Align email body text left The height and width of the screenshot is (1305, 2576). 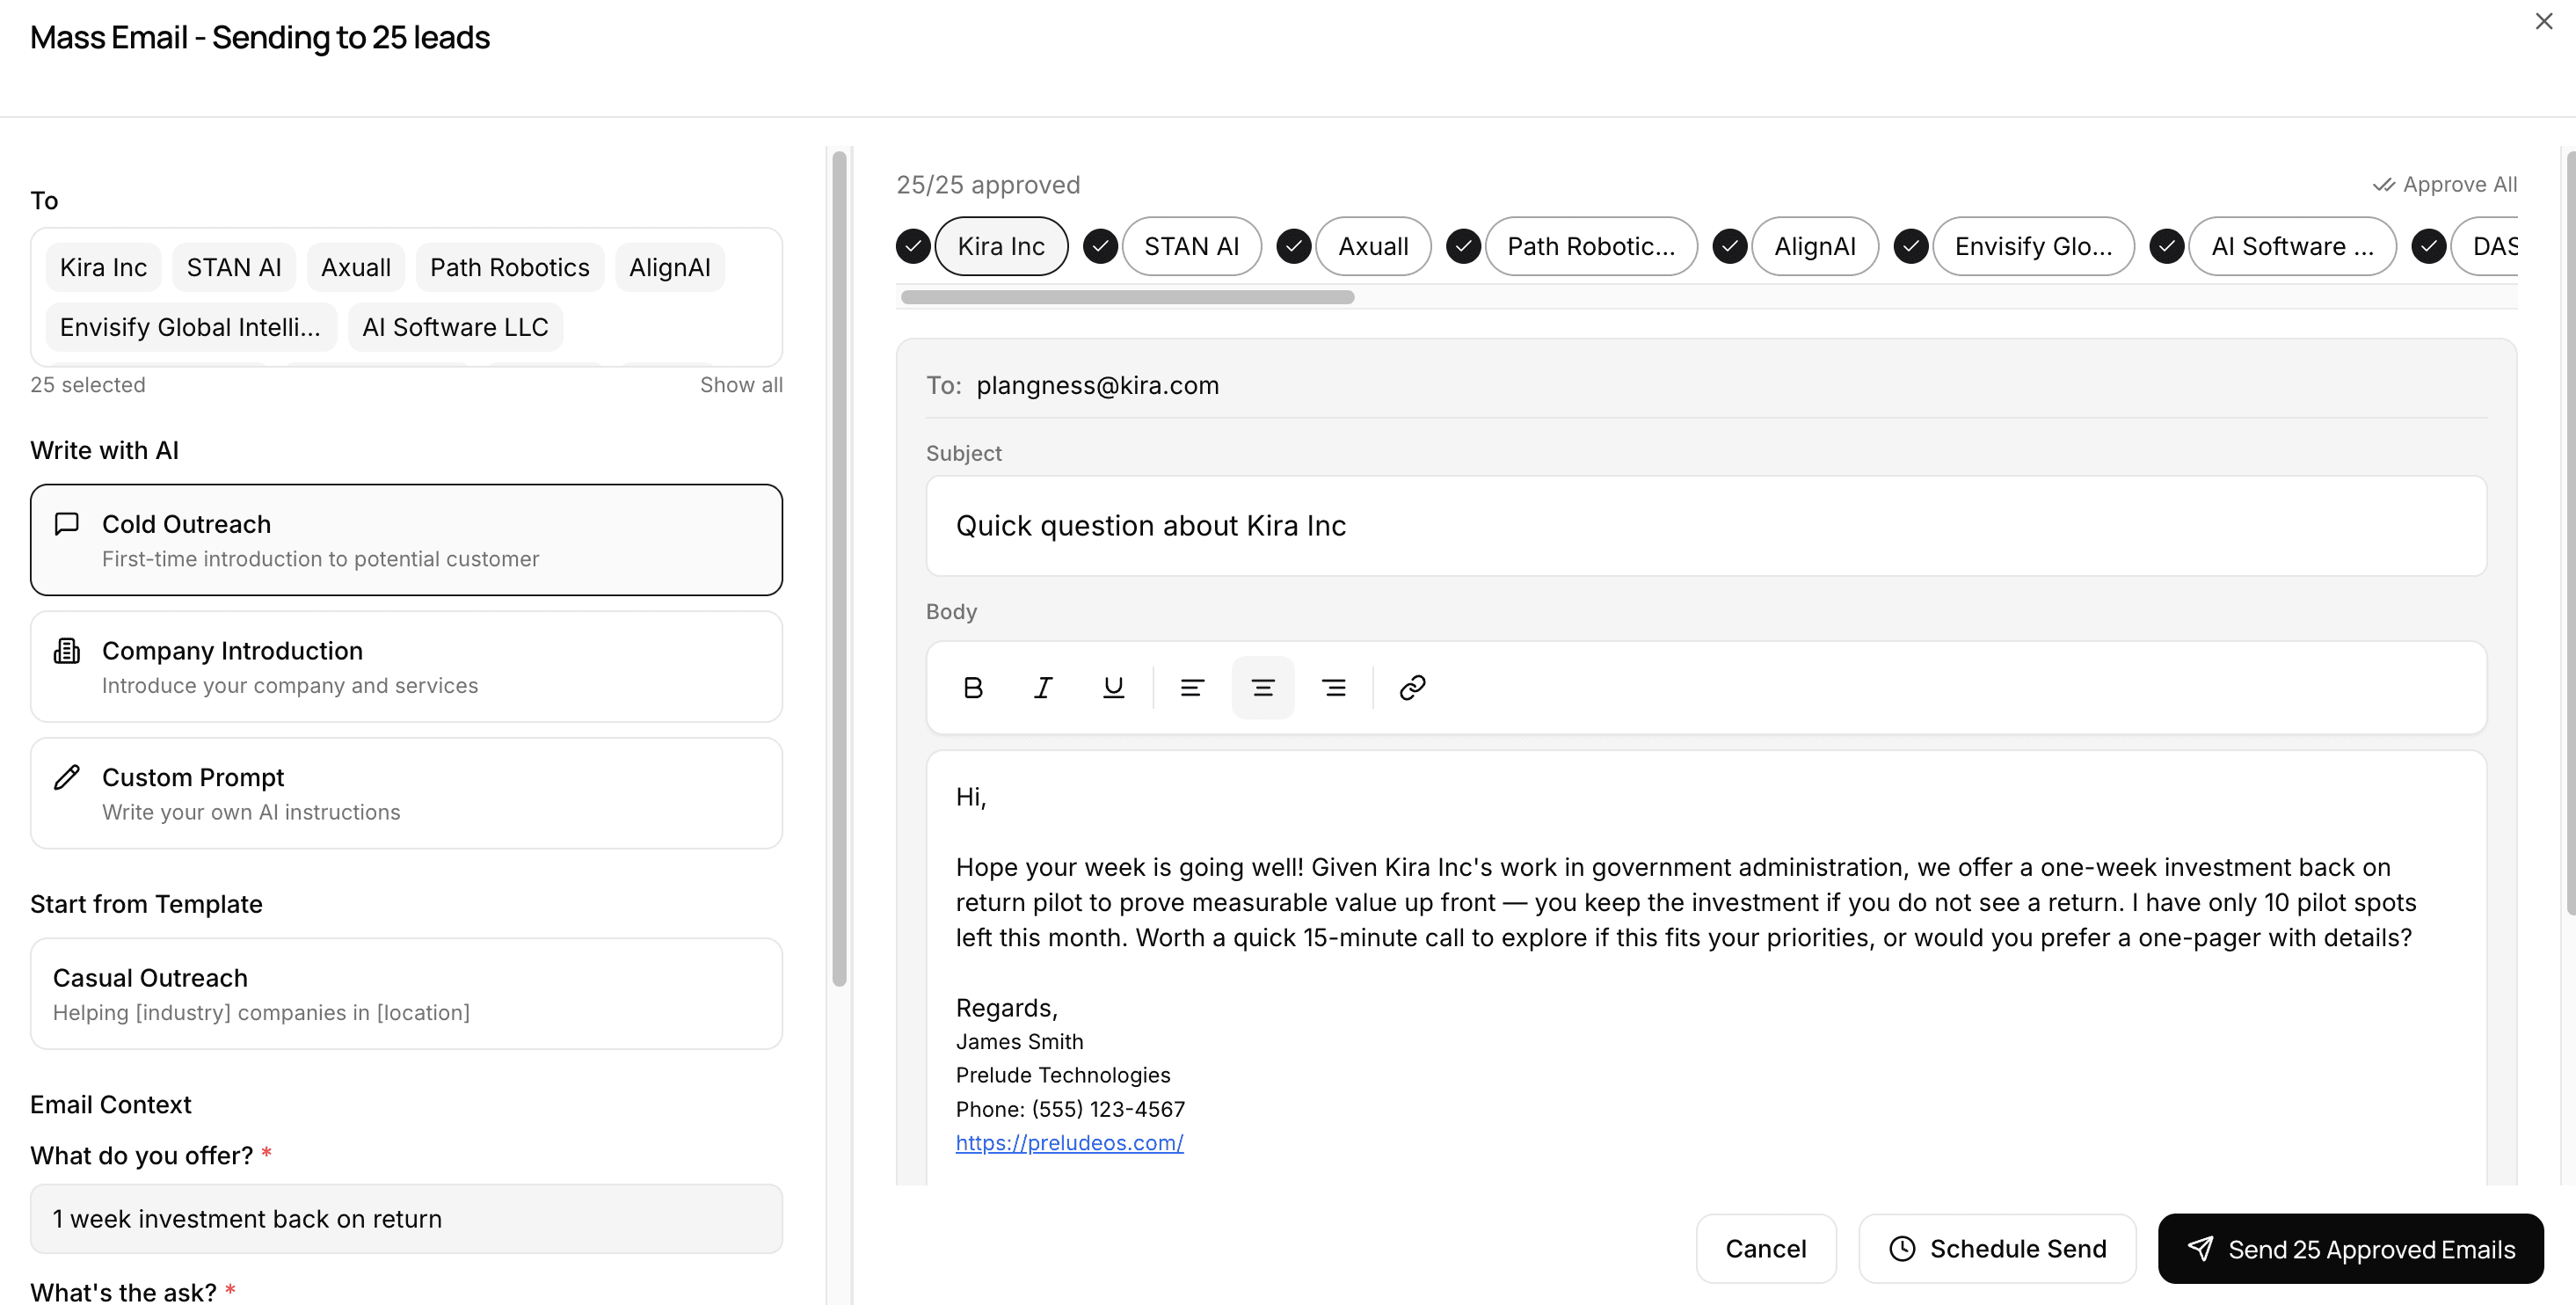(x=1191, y=687)
